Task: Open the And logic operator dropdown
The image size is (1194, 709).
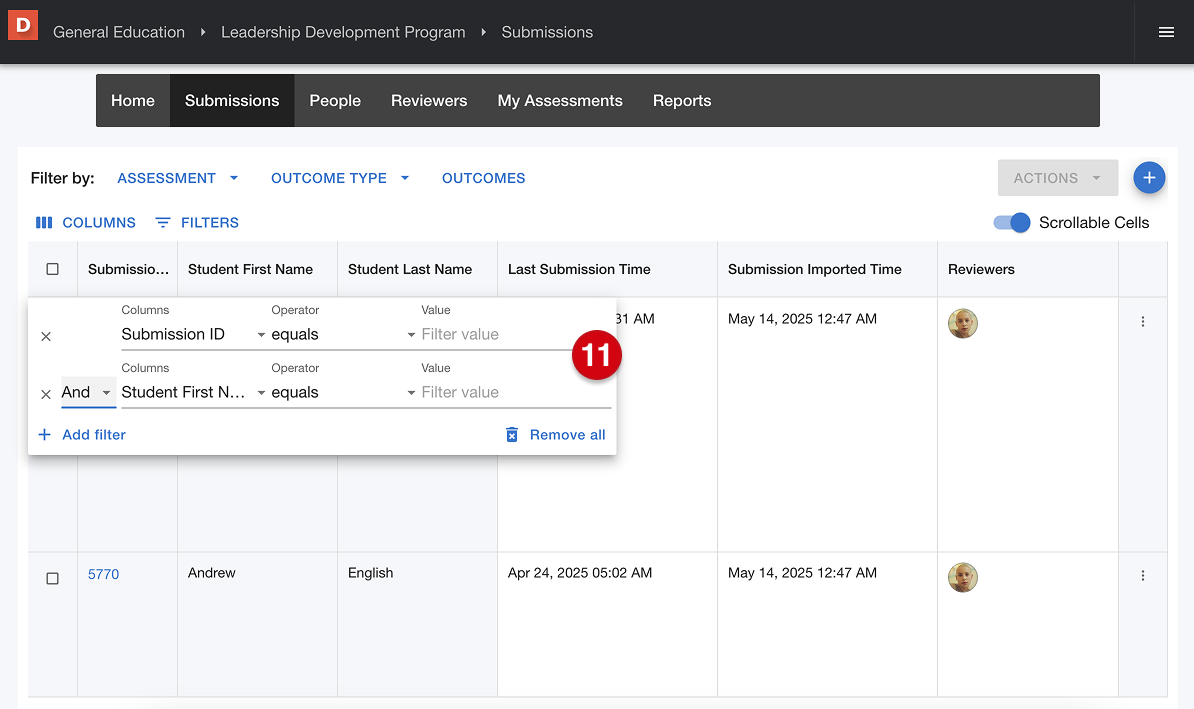Action: [x=88, y=393]
